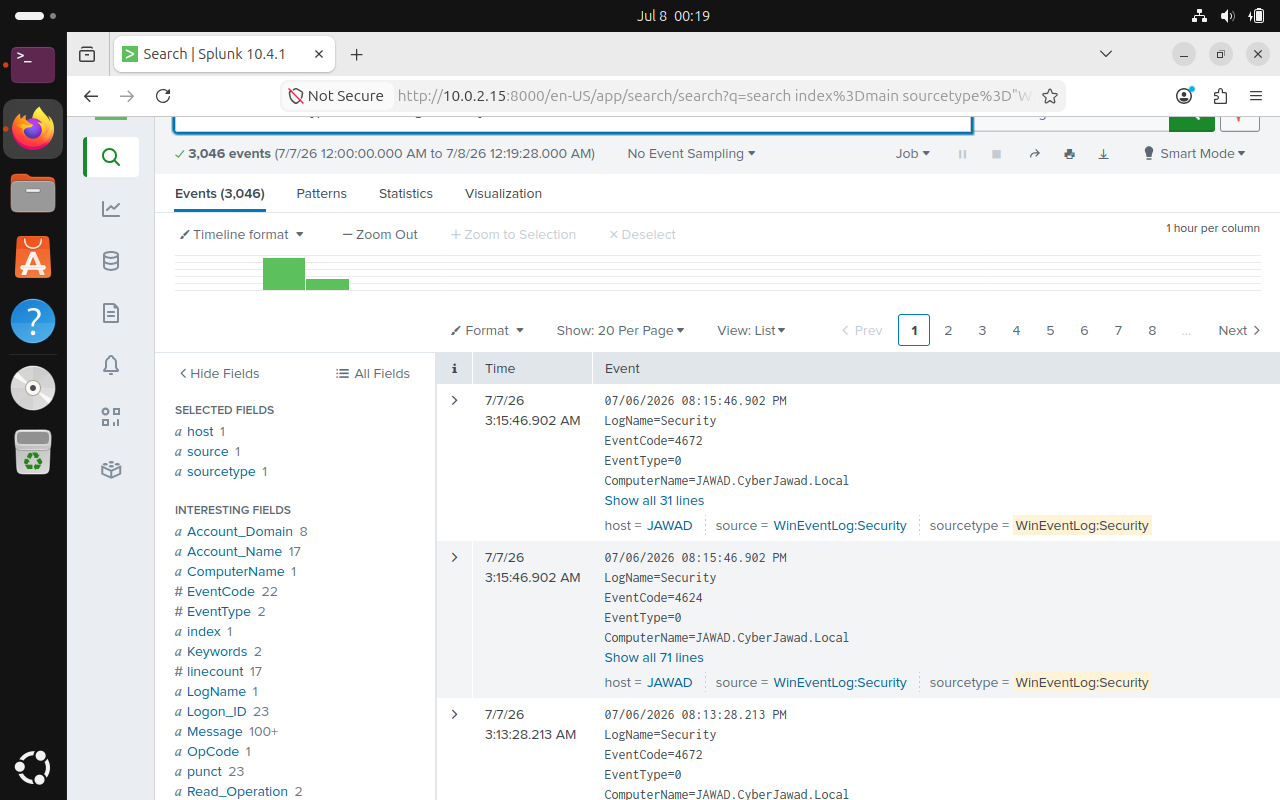This screenshot has width=1280, height=800.
Task: Open the Search icon in Splunk sidebar
Action: (x=111, y=157)
